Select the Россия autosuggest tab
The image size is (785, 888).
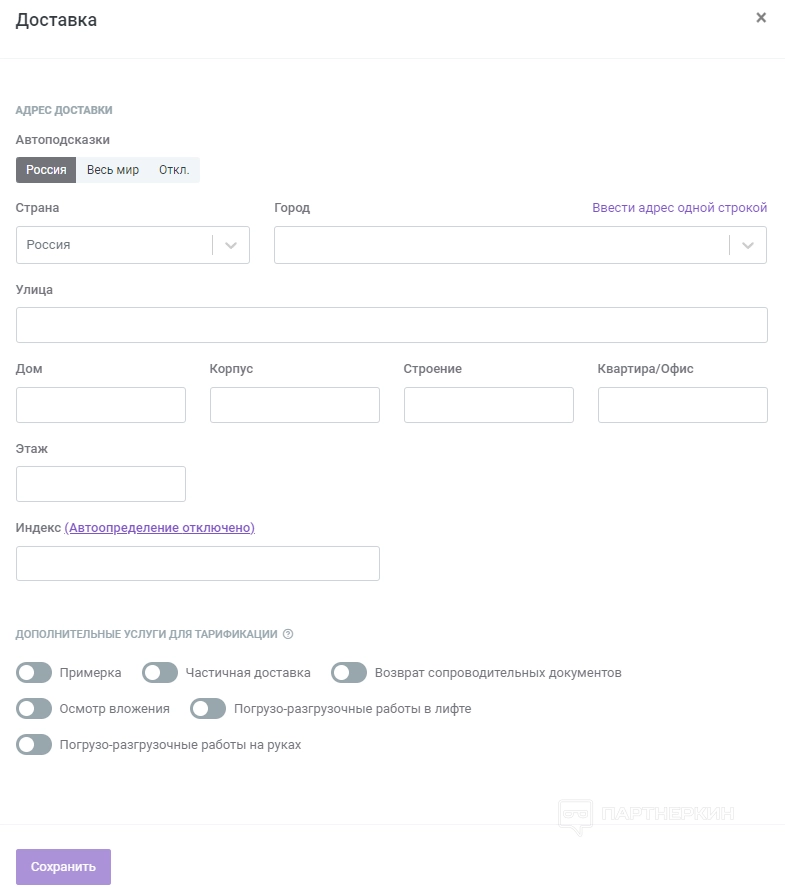click(x=46, y=170)
